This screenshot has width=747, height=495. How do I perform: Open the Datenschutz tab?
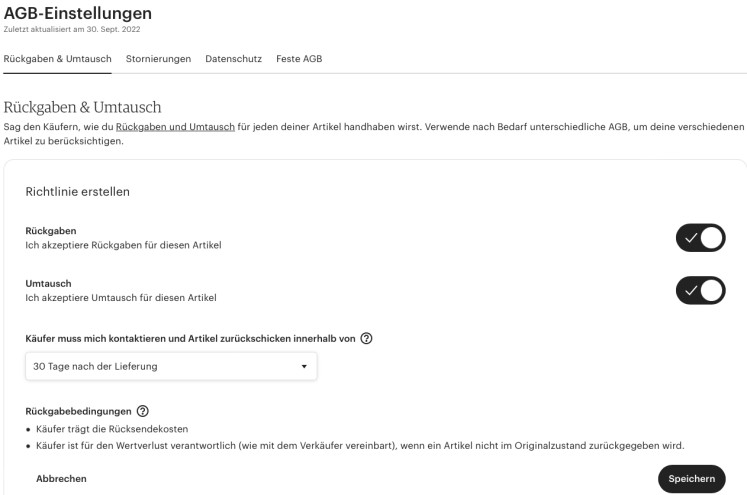[x=233, y=59]
